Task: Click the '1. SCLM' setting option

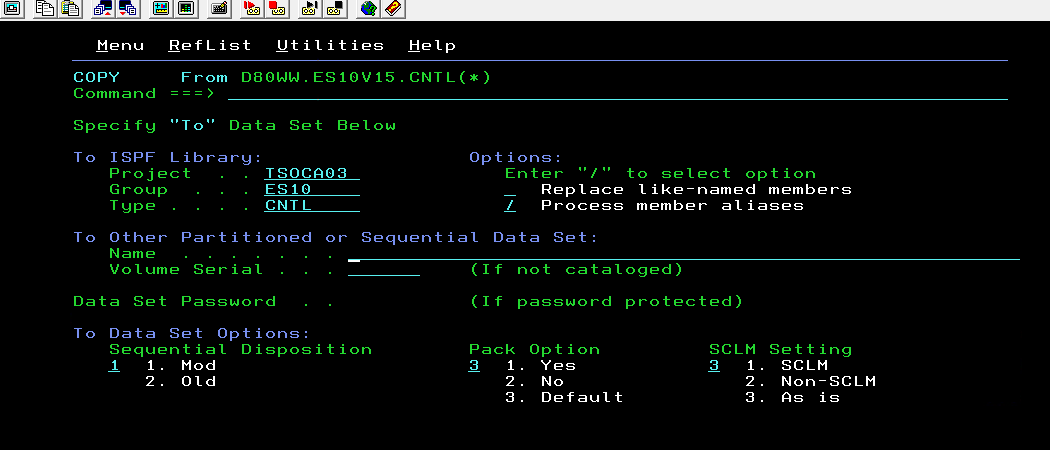Action: click(x=787, y=366)
